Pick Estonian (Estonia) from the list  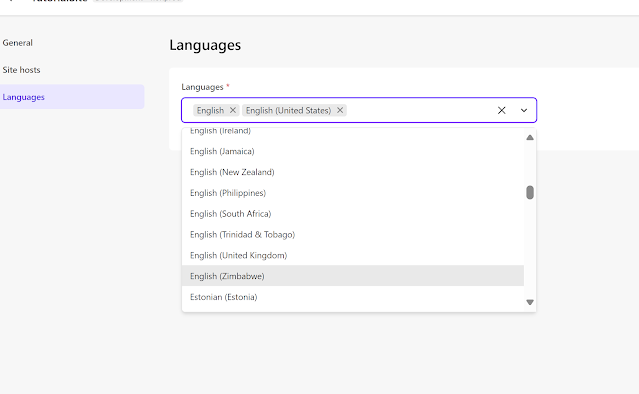click(x=353, y=297)
